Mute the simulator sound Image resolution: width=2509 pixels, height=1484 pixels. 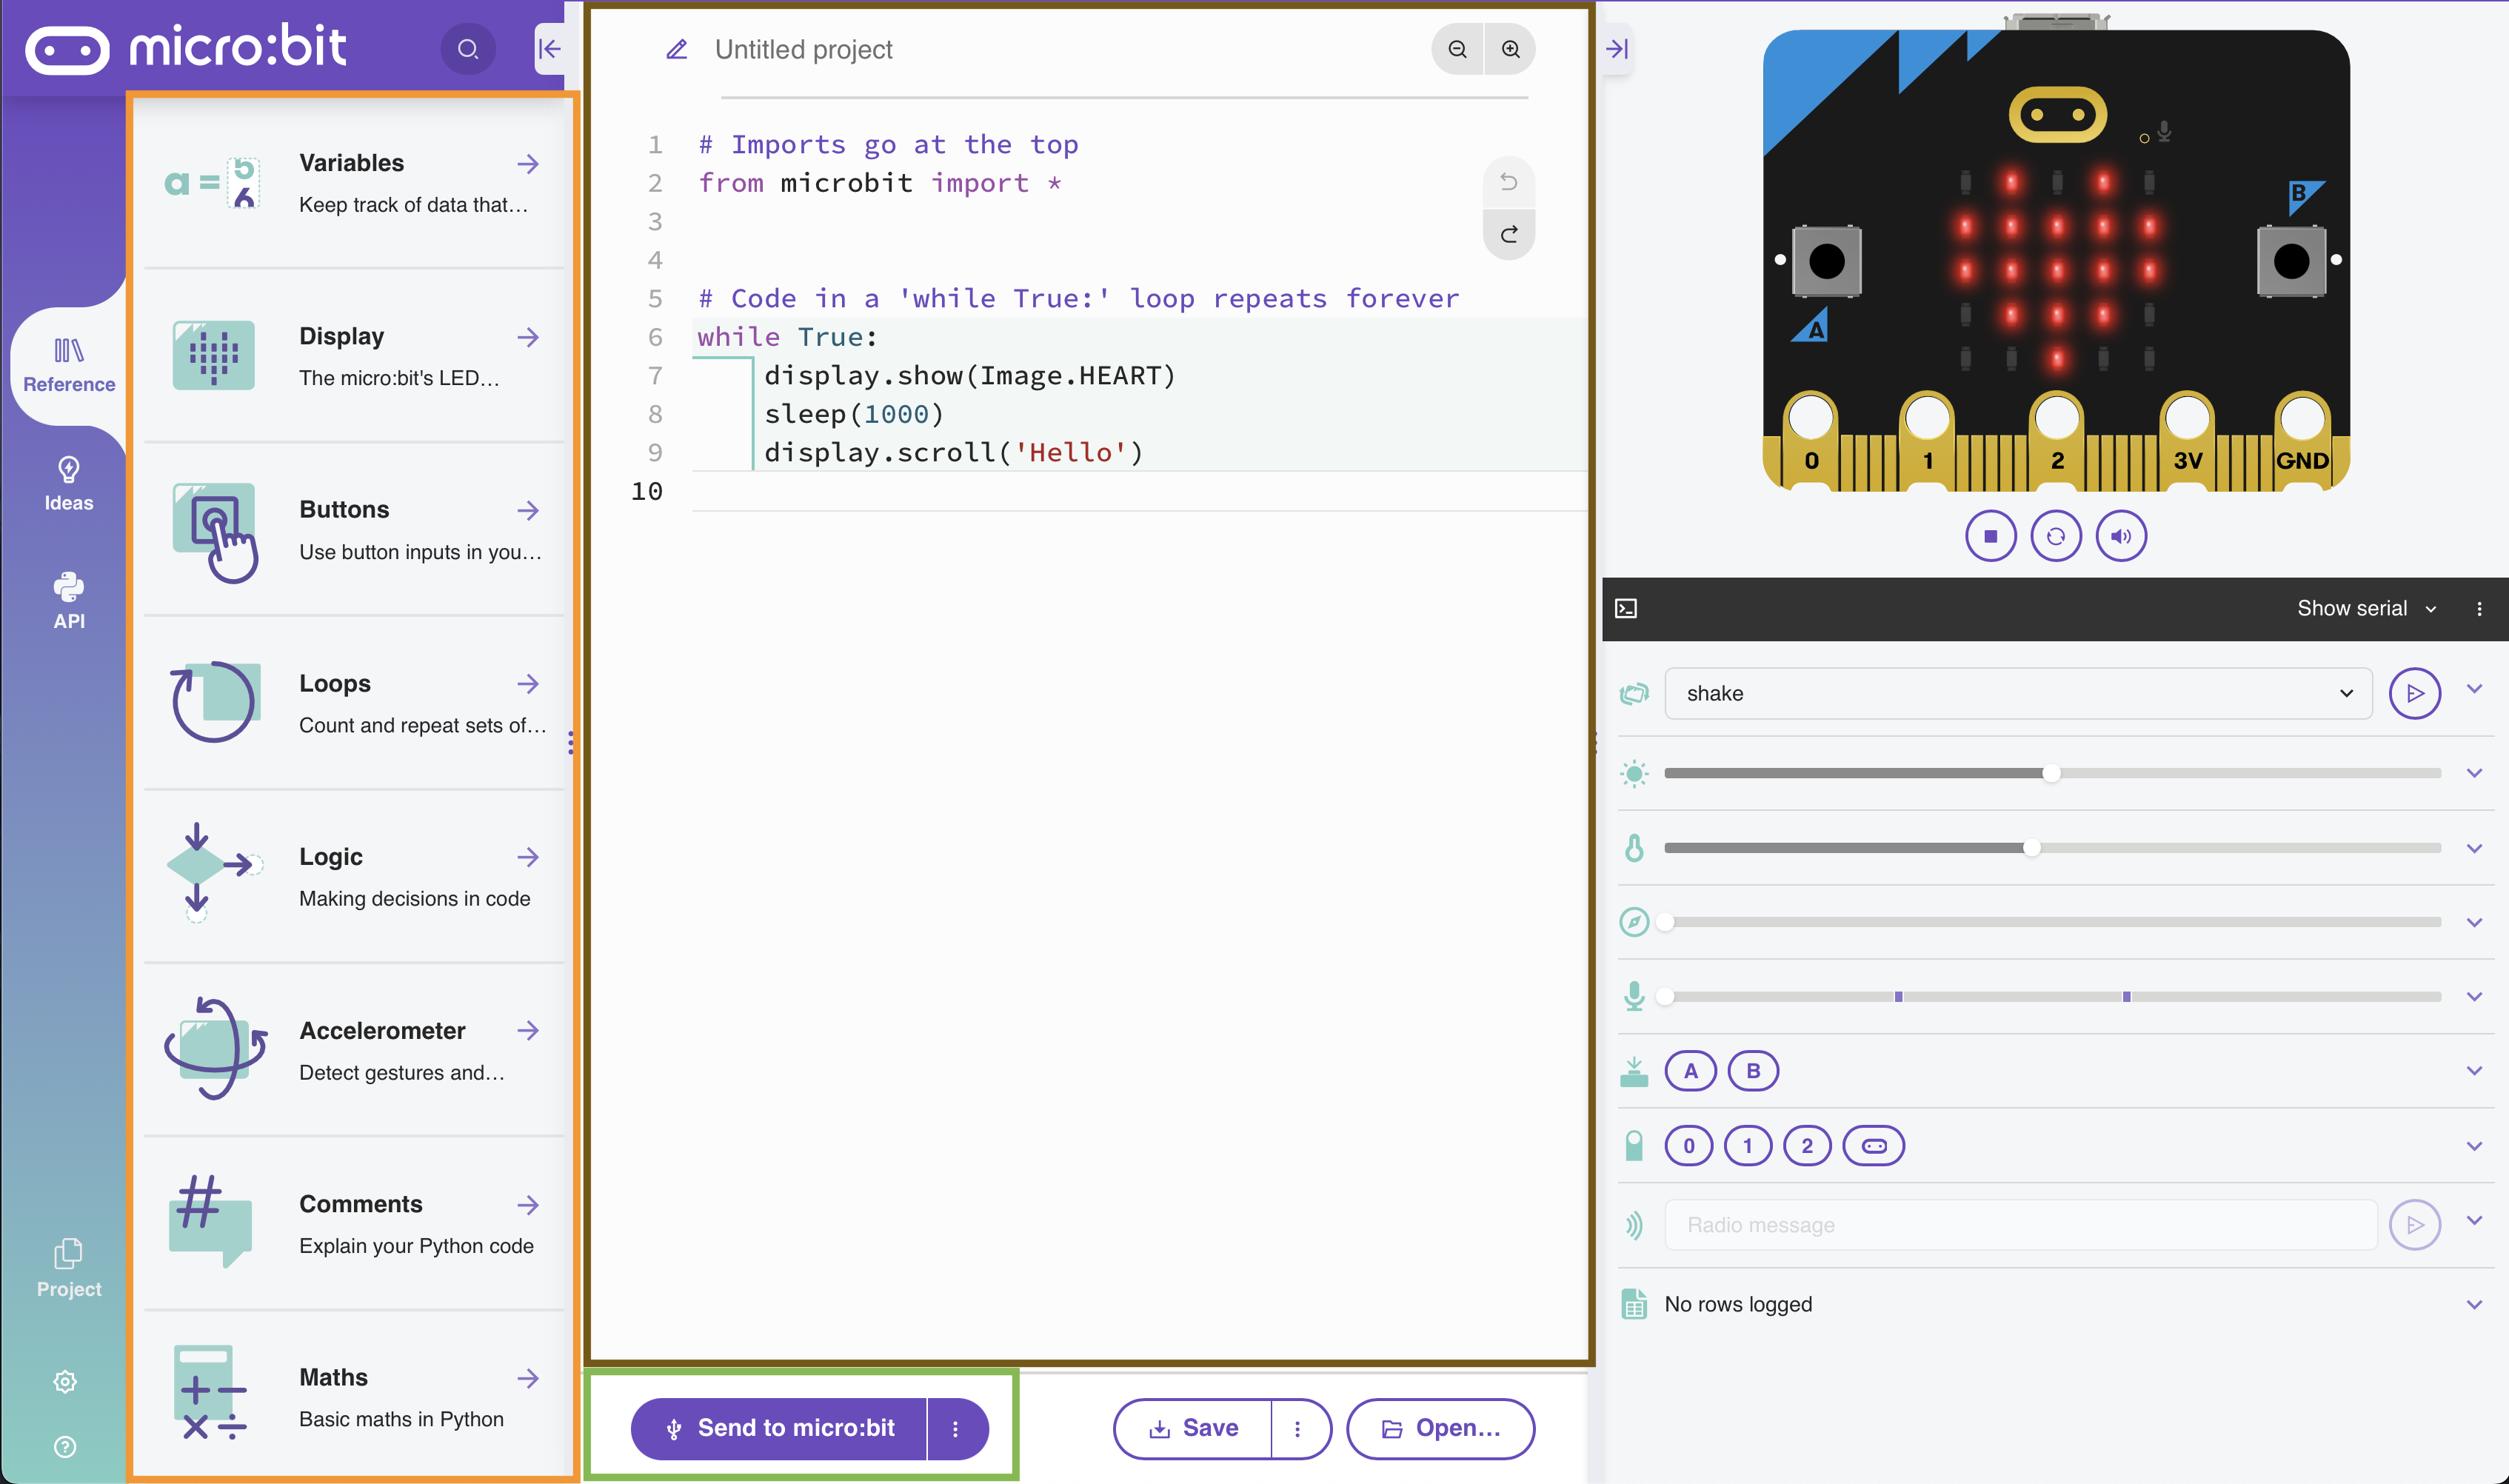tap(2120, 536)
